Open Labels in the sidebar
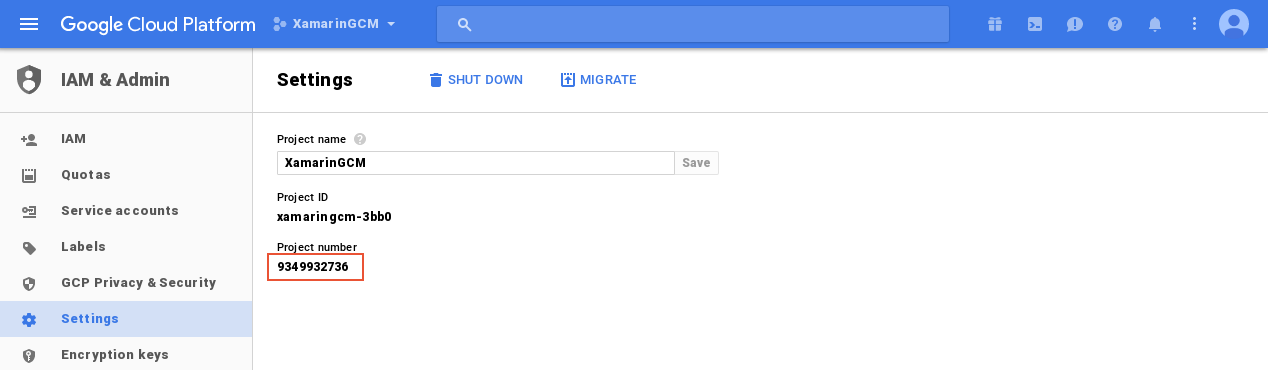The image size is (1268, 370). [126, 247]
